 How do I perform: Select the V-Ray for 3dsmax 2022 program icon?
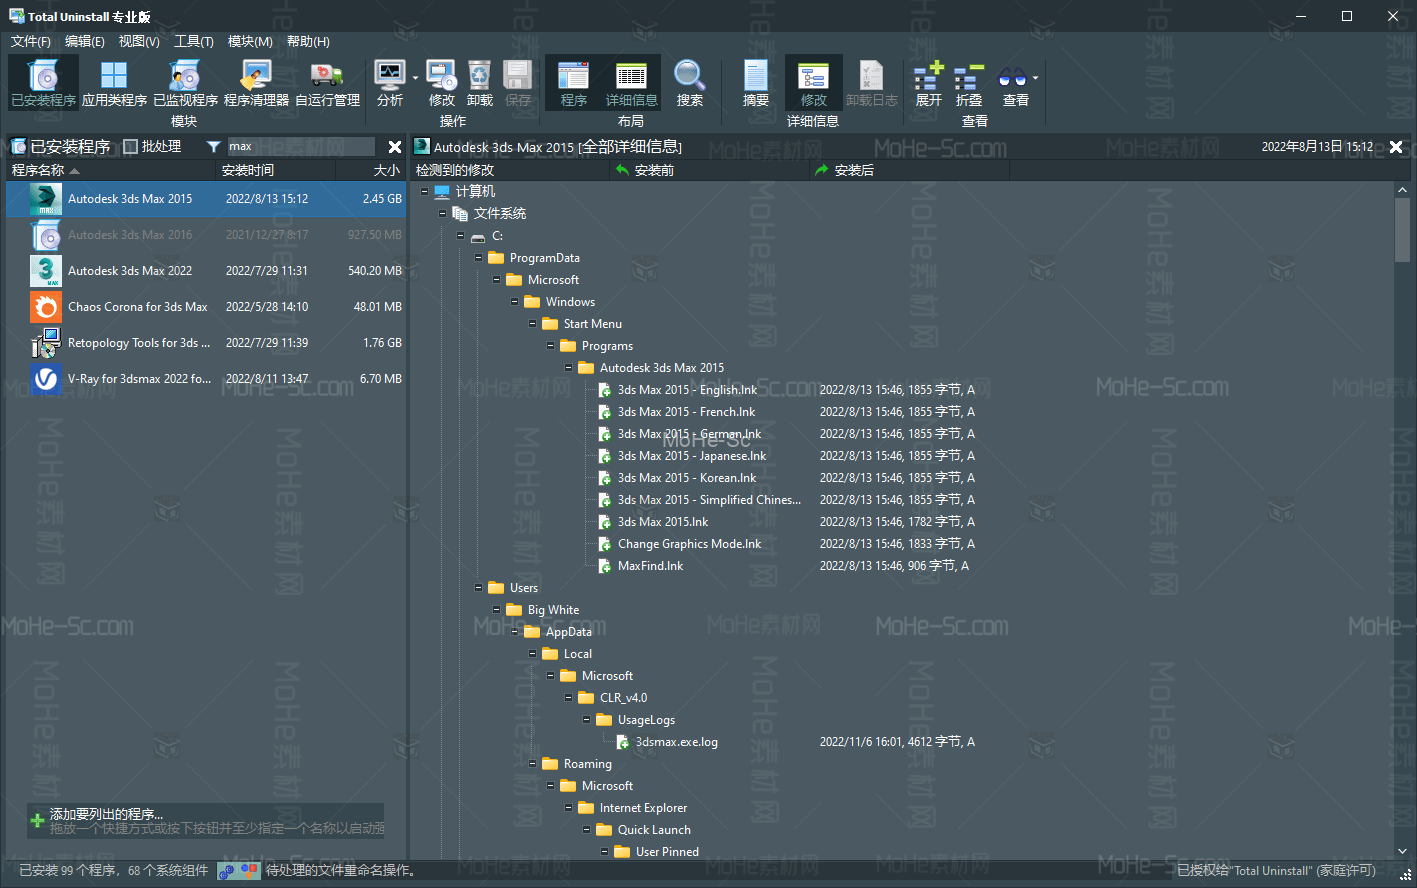[x=46, y=379]
